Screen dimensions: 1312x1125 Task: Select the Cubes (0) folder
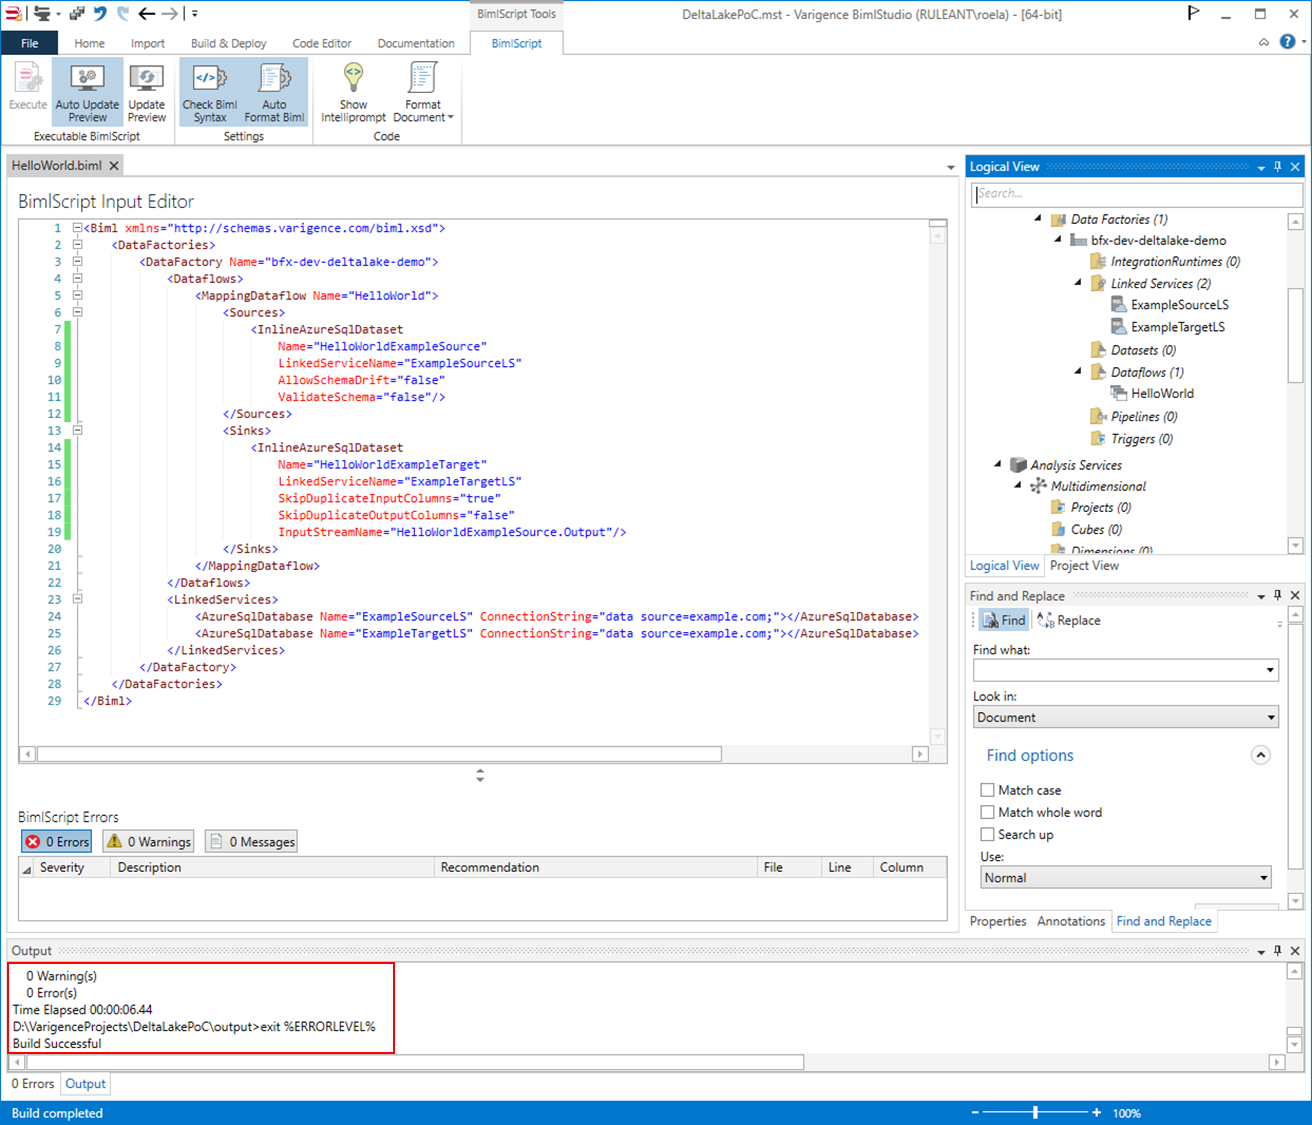coord(1096,529)
